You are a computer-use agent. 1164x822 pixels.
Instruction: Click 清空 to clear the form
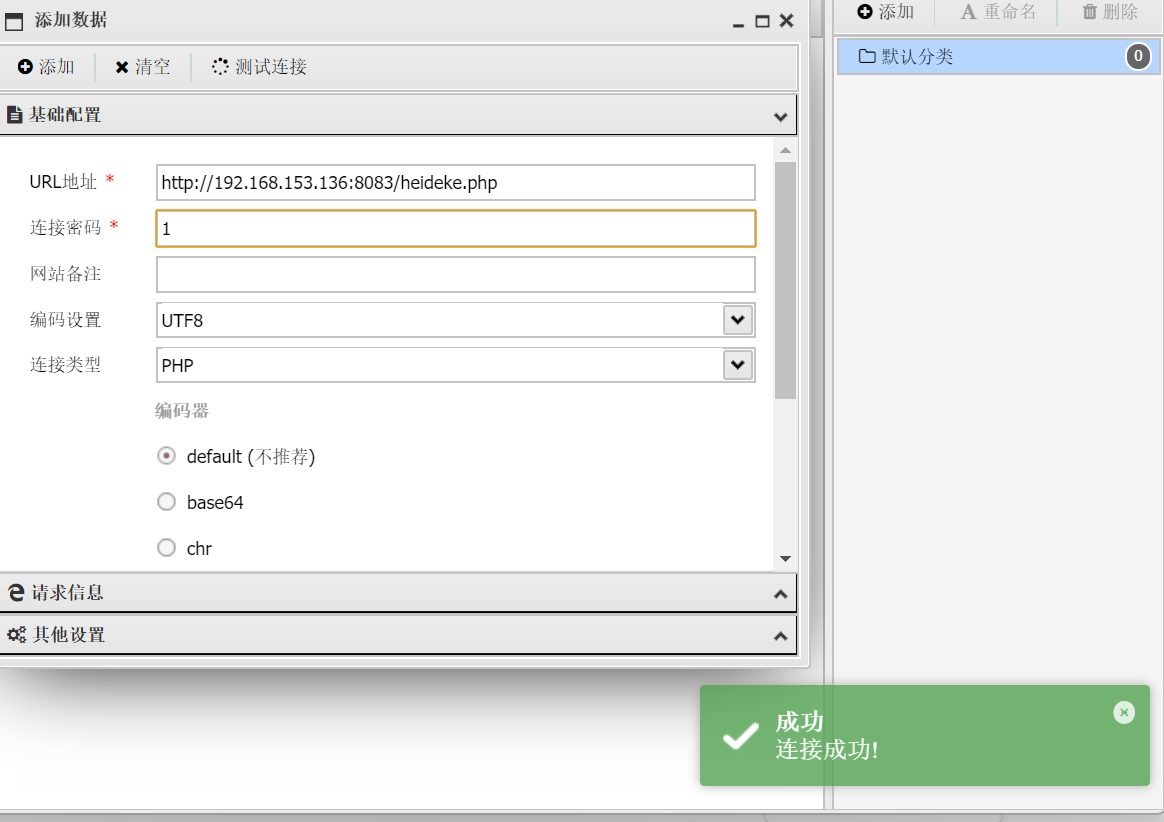pyautogui.click(x=143, y=67)
